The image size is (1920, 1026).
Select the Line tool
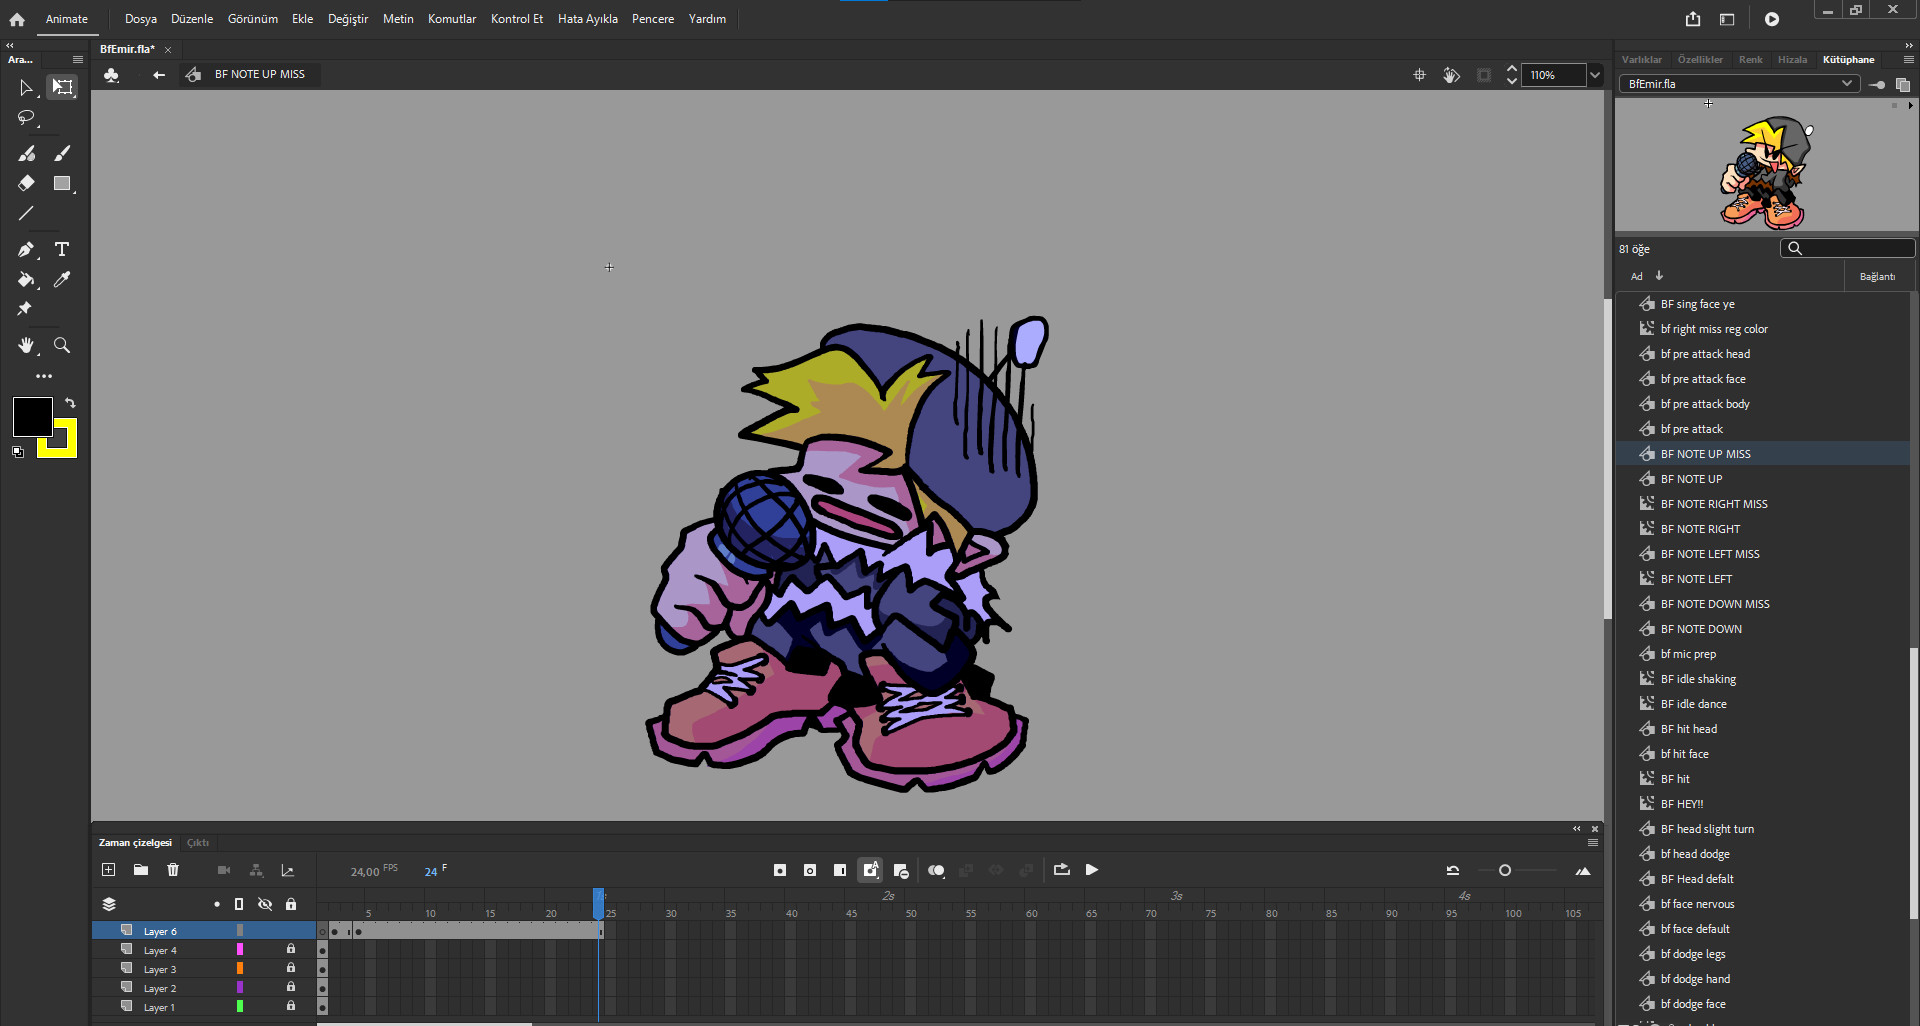26,213
